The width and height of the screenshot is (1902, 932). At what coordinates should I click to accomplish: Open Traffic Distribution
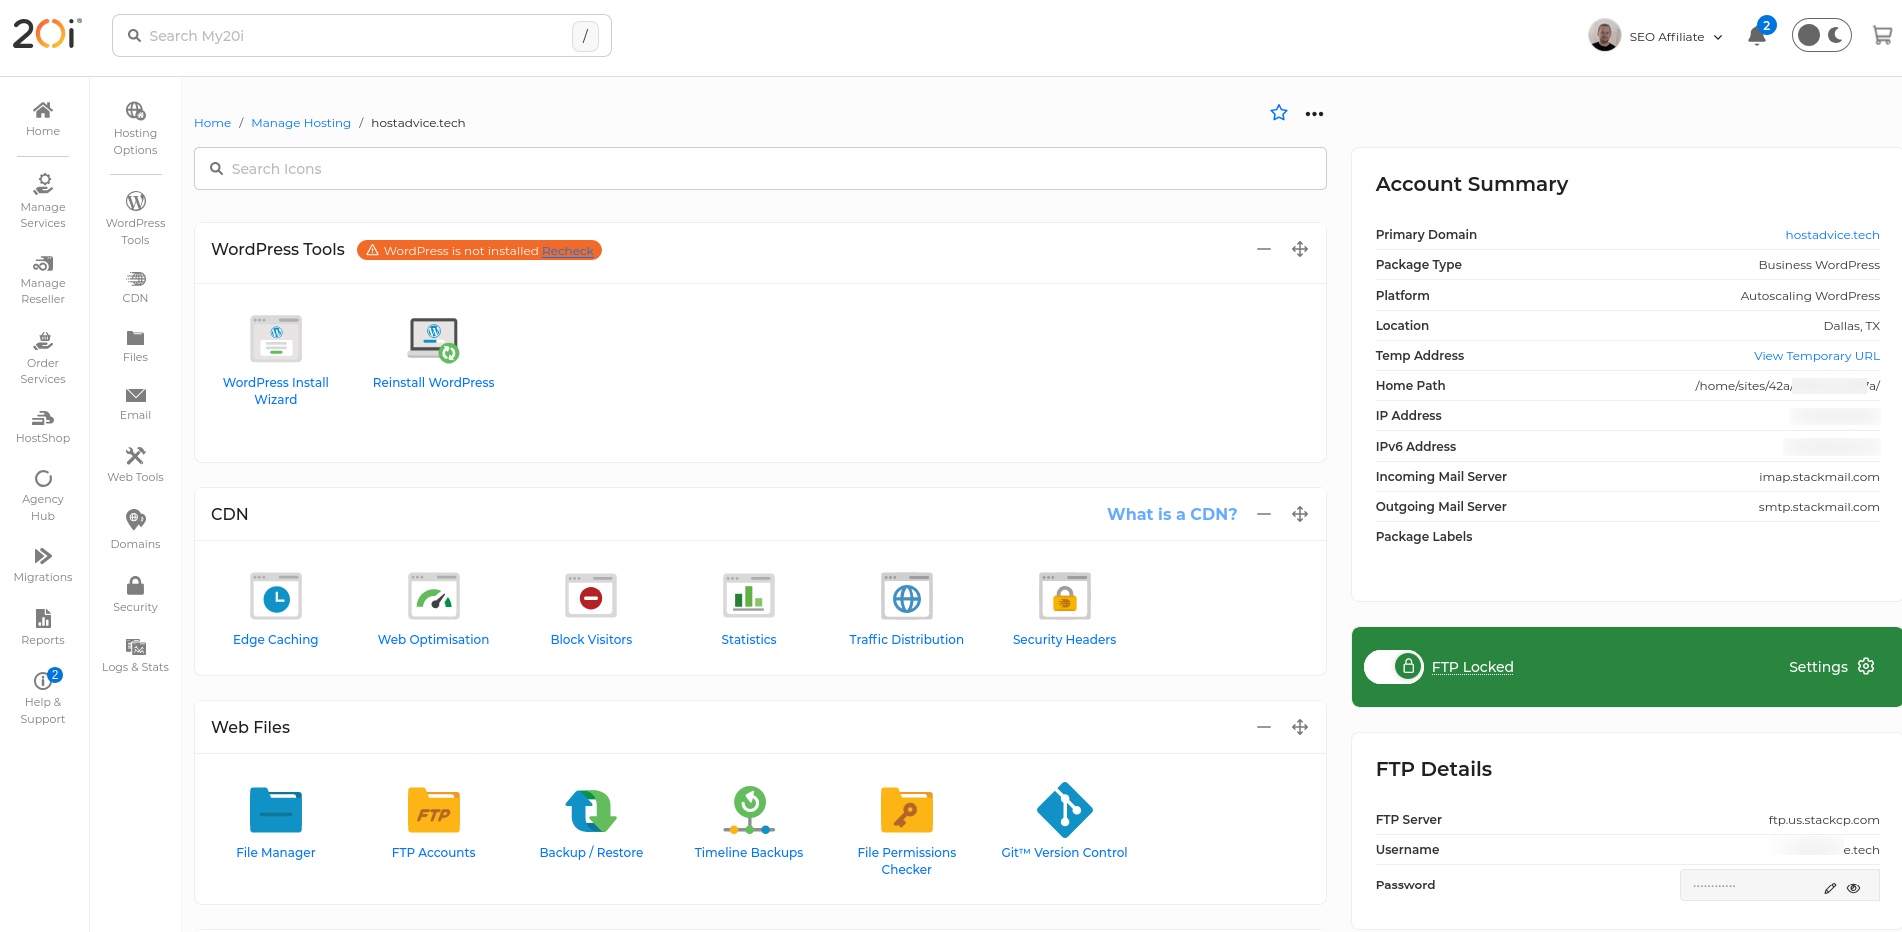pos(907,597)
